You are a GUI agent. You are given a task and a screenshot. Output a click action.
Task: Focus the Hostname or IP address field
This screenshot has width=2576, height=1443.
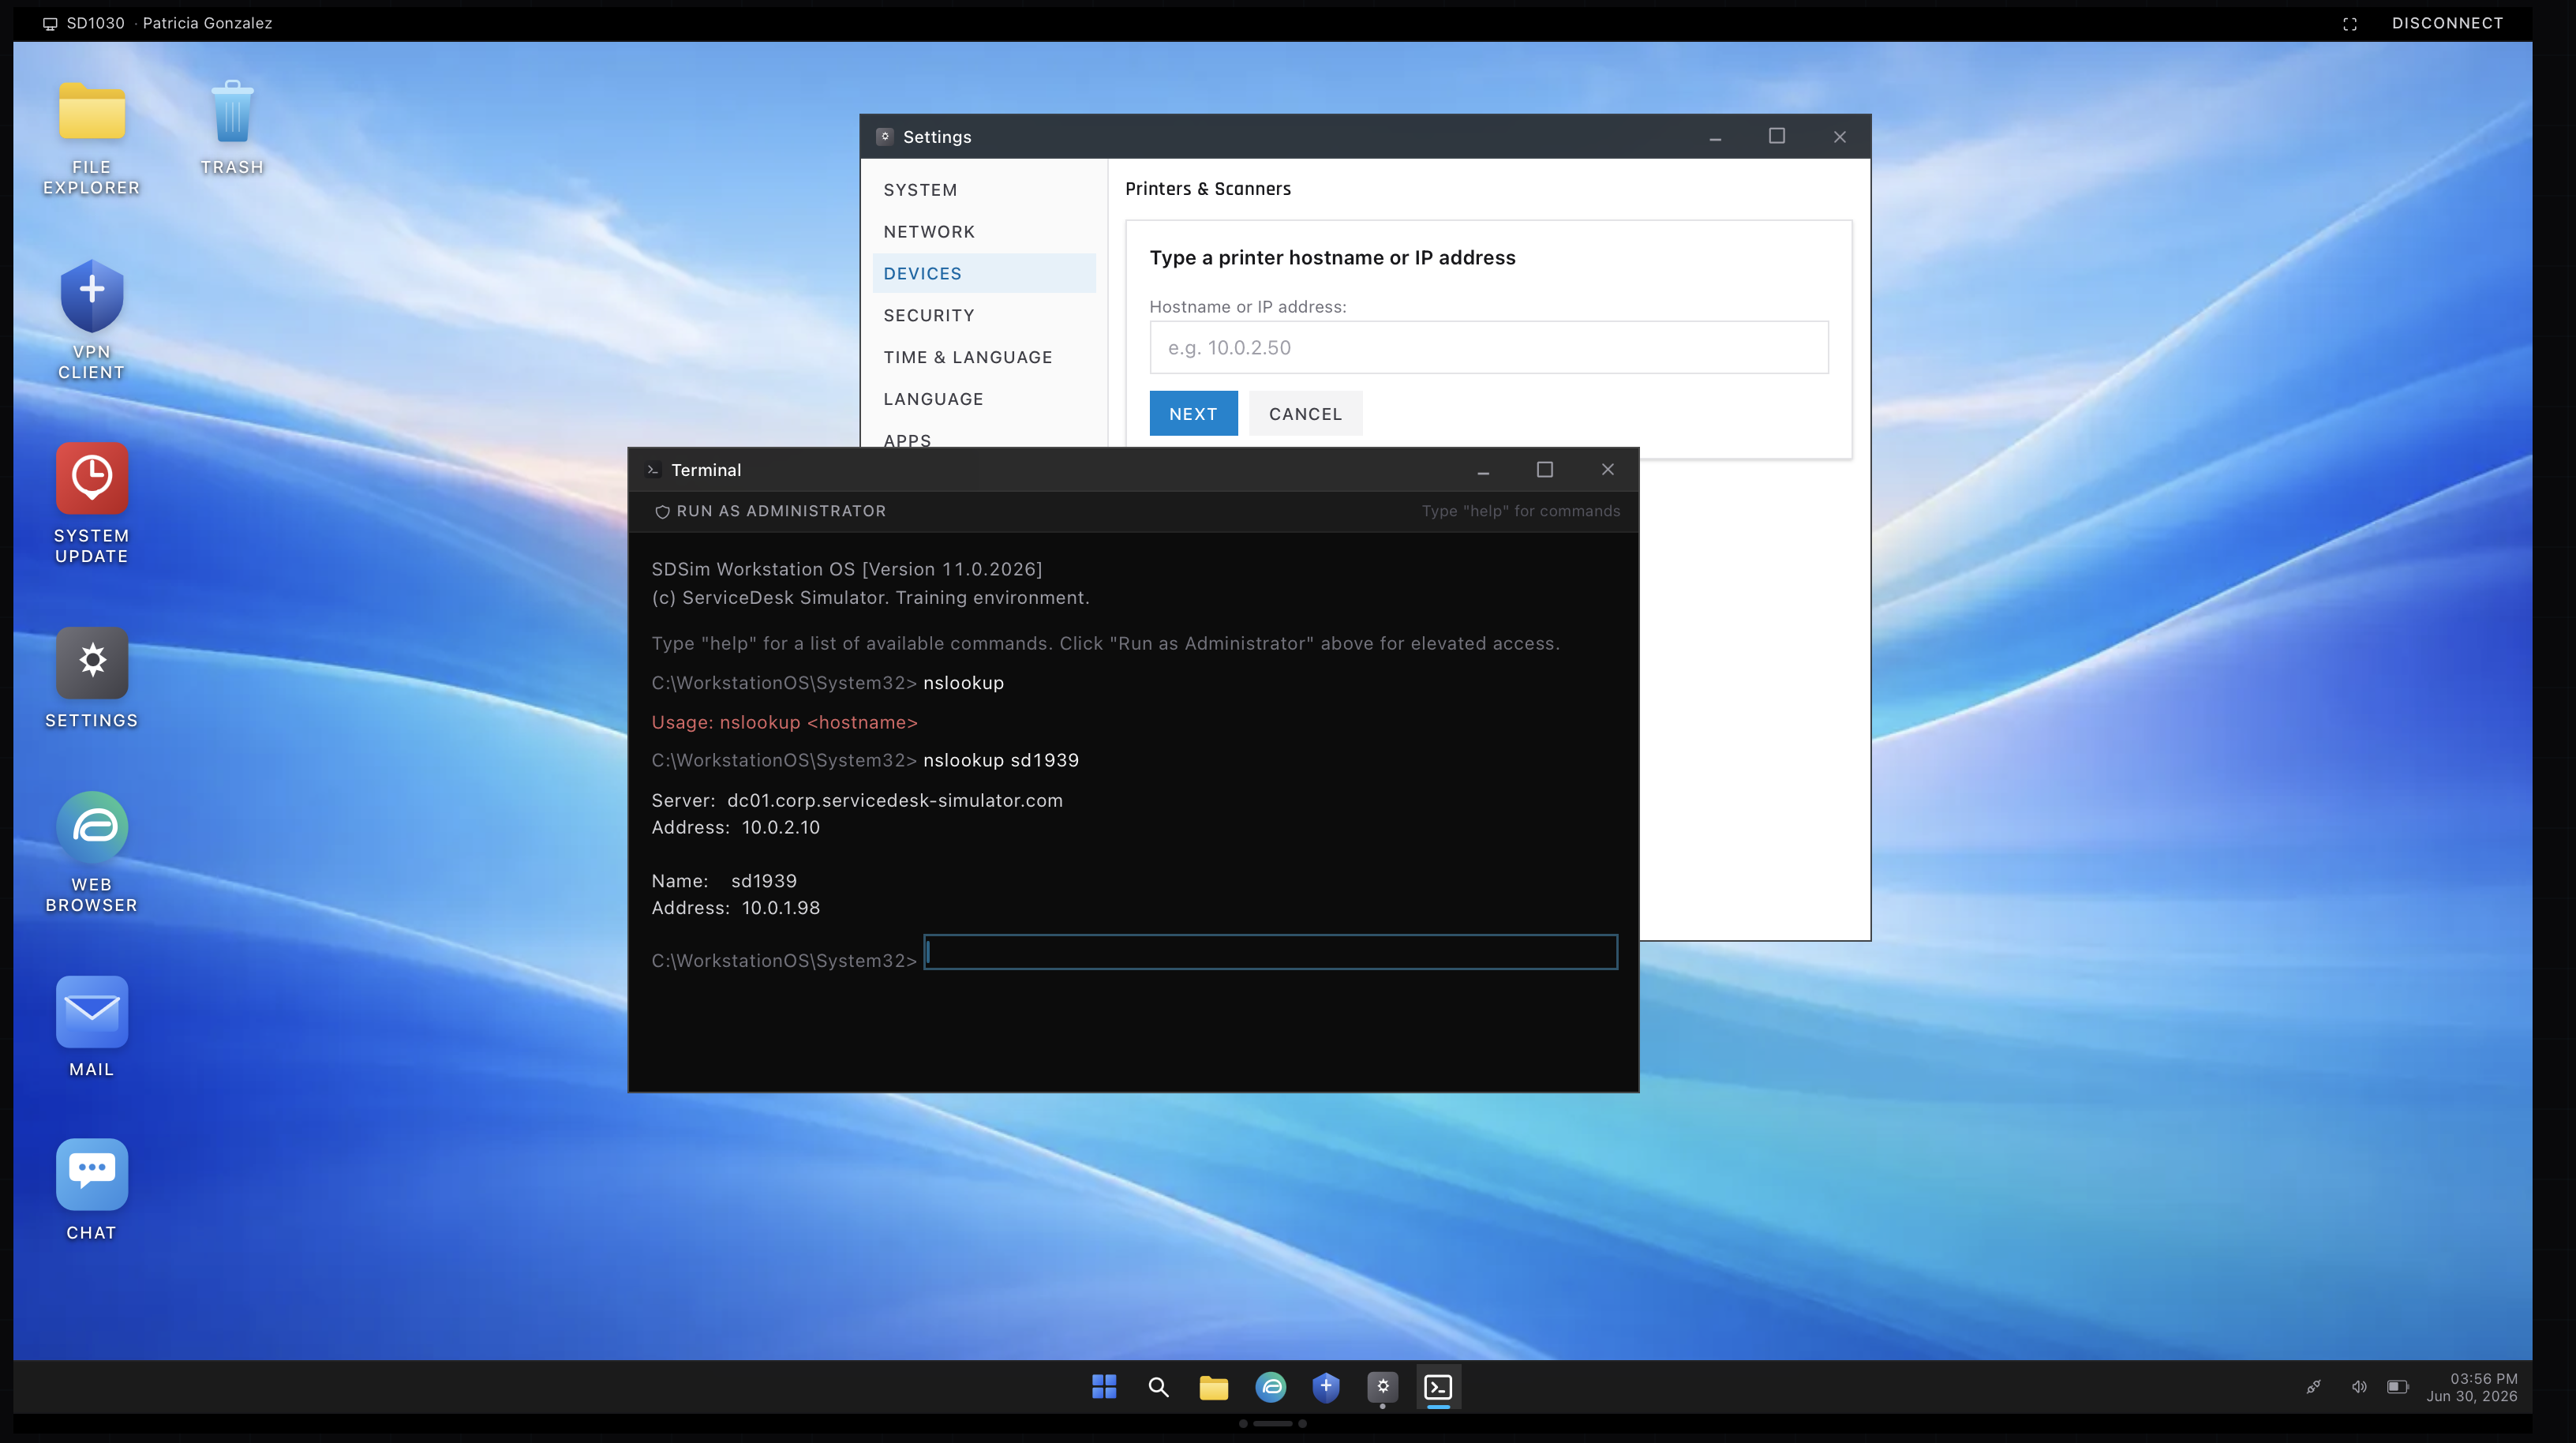click(x=1488, y=347)
